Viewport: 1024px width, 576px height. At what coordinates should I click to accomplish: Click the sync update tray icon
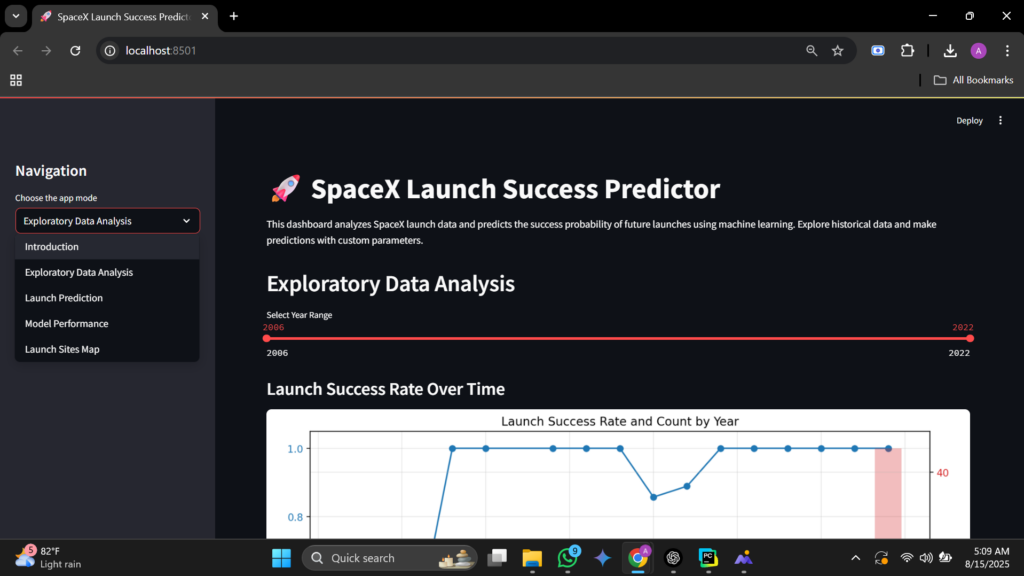881,558
